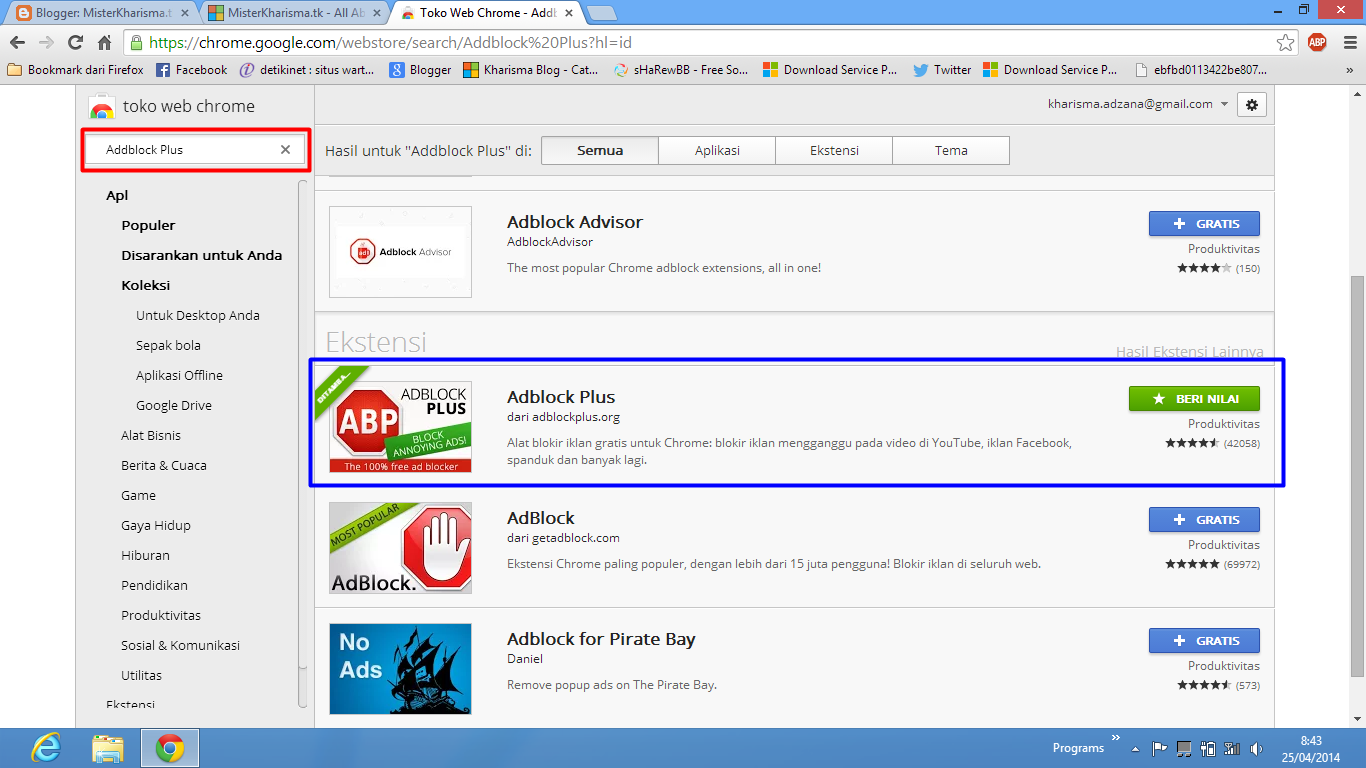This screenshot has width=1366, height=768.
Task: Select the Aplikasi filter tab
Action: pos(717,150)
